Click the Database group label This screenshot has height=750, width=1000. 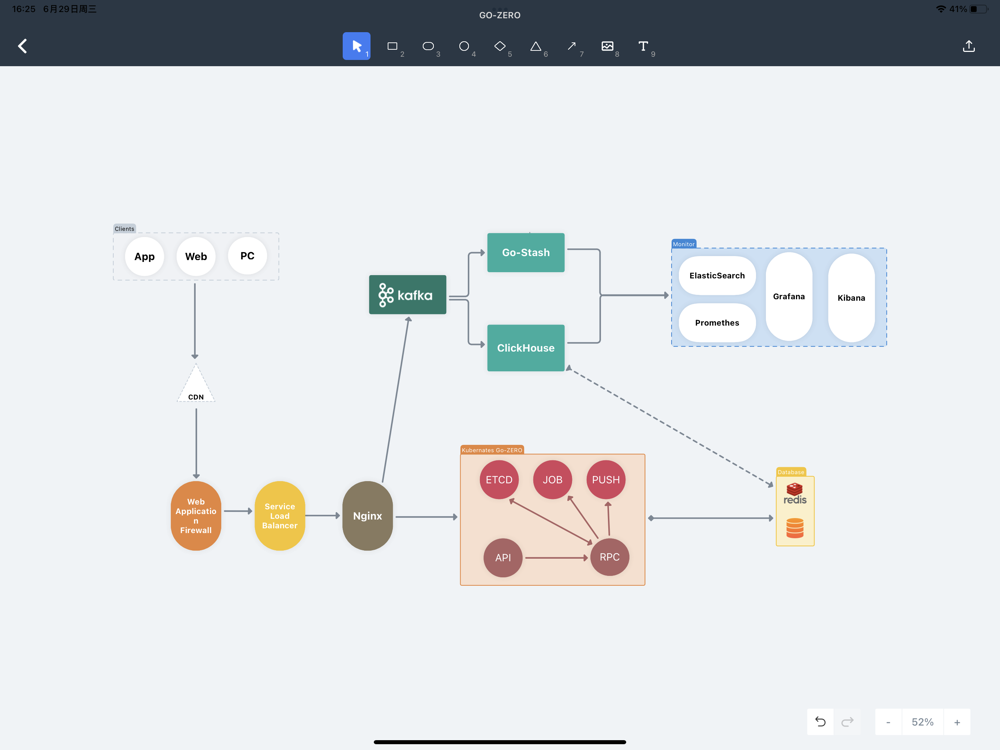[791, 472]
